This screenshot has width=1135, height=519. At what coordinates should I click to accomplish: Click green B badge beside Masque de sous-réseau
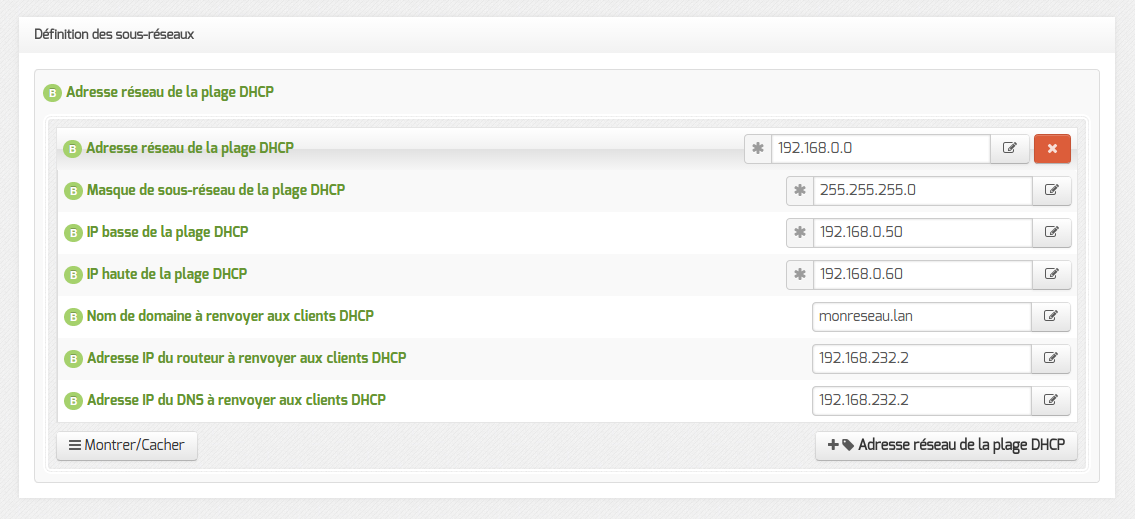72,191
